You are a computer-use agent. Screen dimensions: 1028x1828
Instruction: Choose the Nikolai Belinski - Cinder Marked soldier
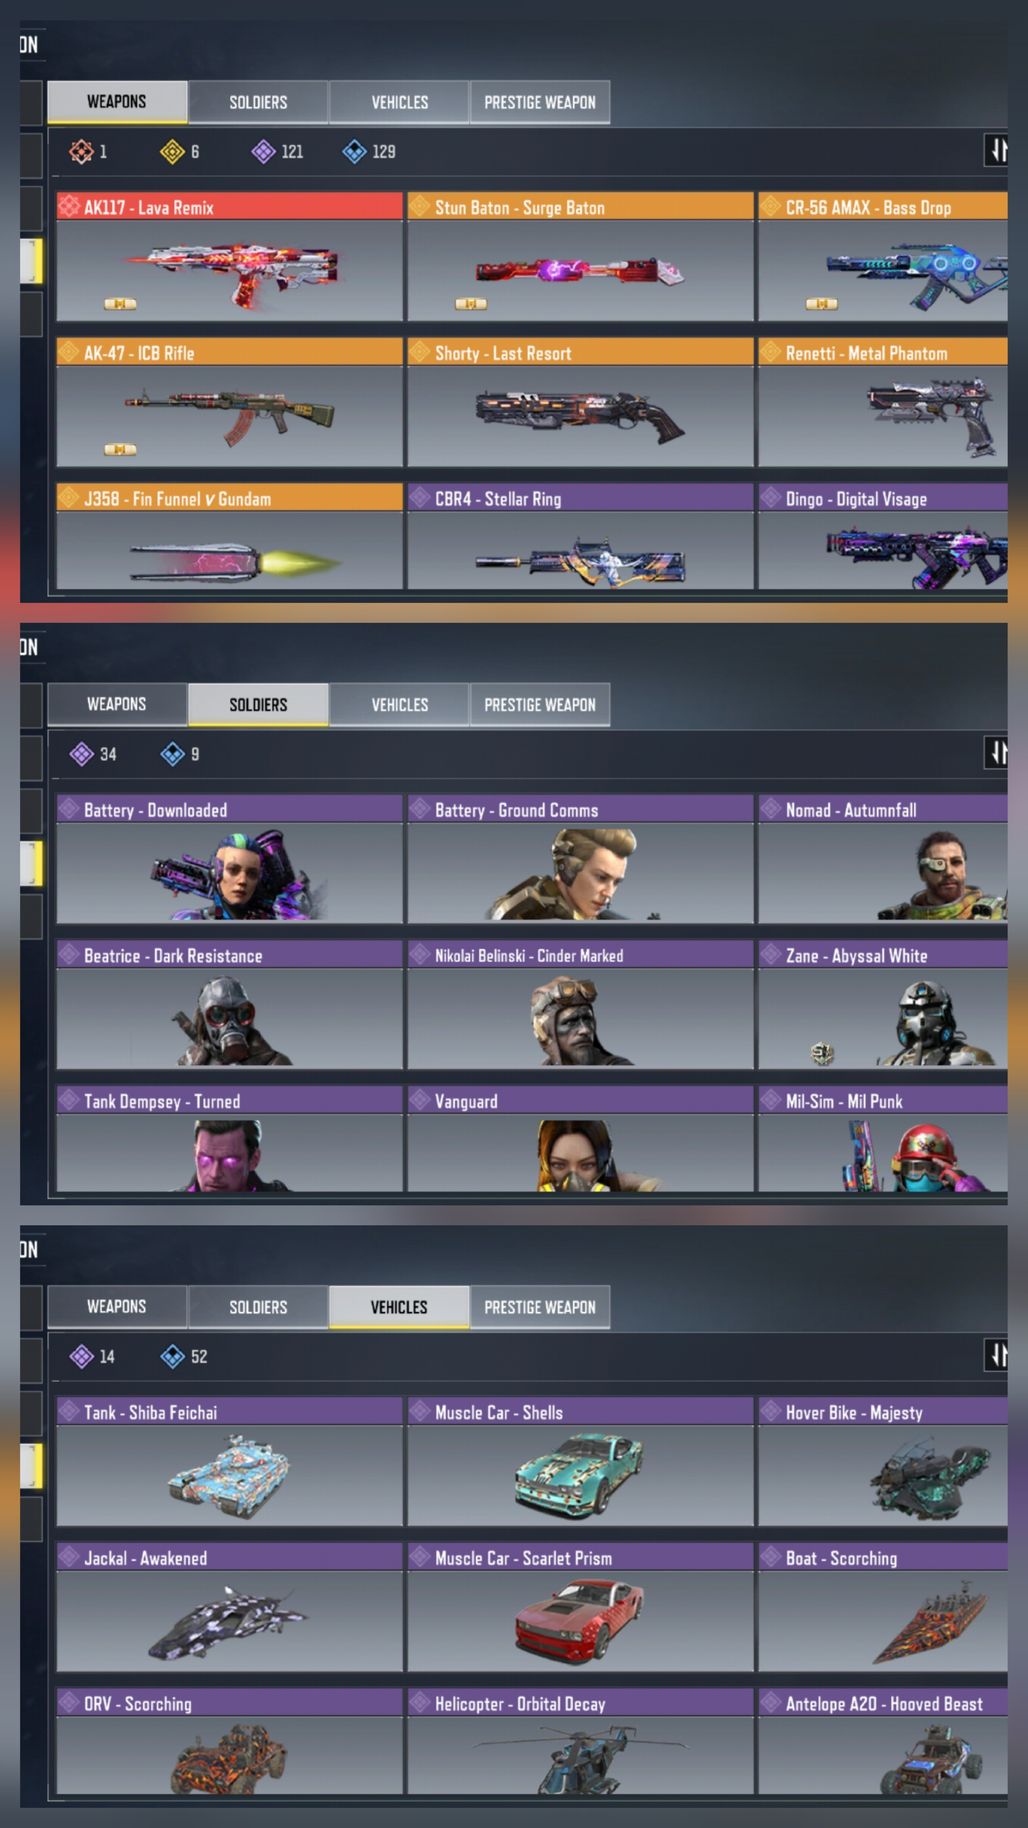pos(580,1005)
